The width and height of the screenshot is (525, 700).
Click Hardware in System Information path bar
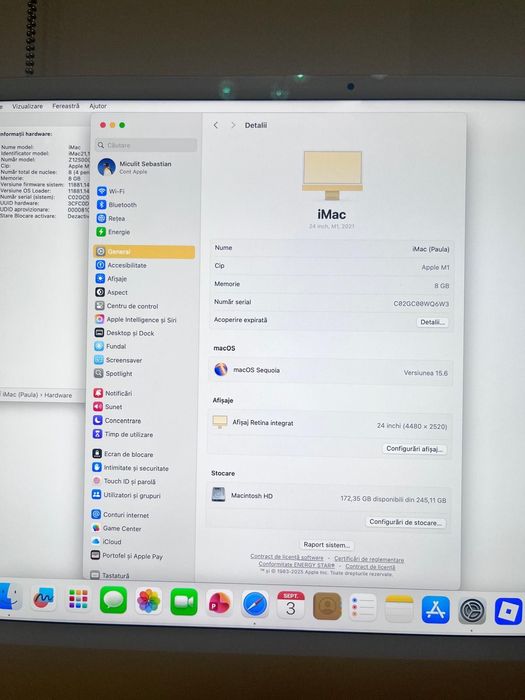58,395
